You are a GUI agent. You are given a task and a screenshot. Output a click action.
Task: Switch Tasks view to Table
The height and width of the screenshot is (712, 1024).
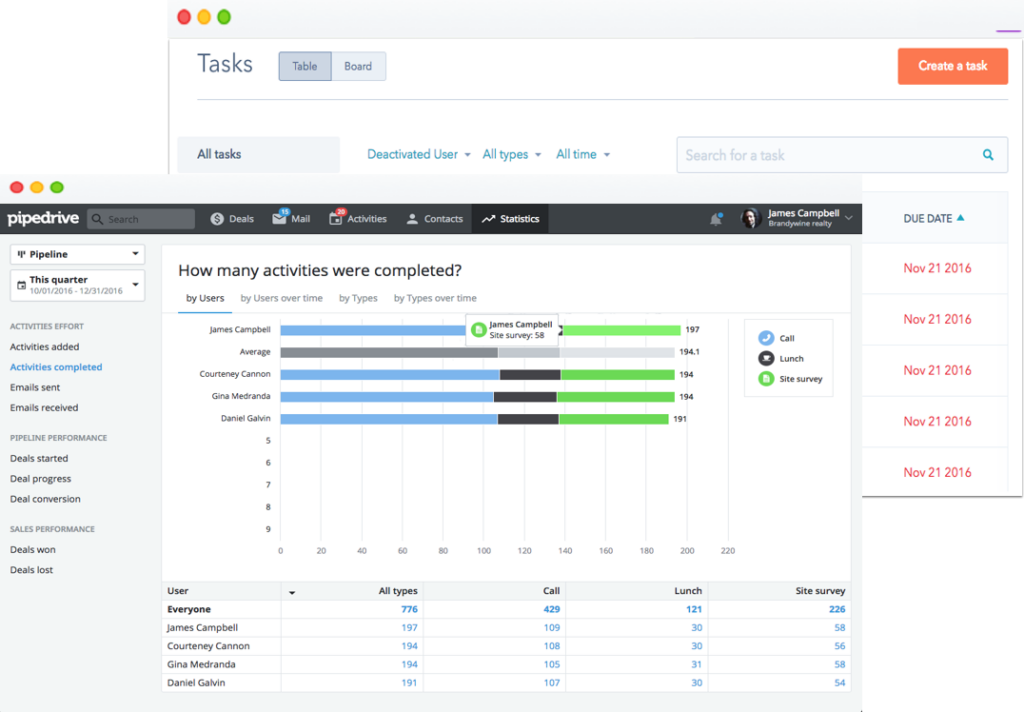305,66
